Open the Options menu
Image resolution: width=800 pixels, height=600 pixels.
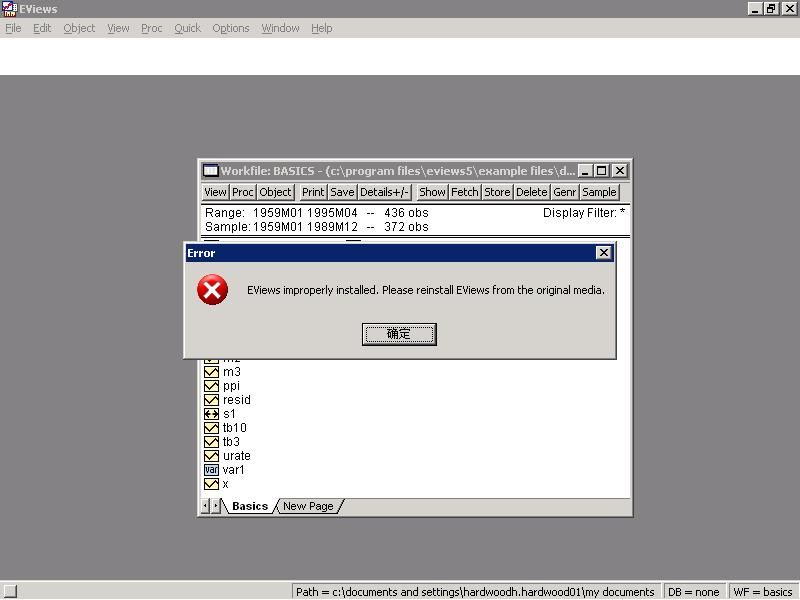tap(231, 28)
